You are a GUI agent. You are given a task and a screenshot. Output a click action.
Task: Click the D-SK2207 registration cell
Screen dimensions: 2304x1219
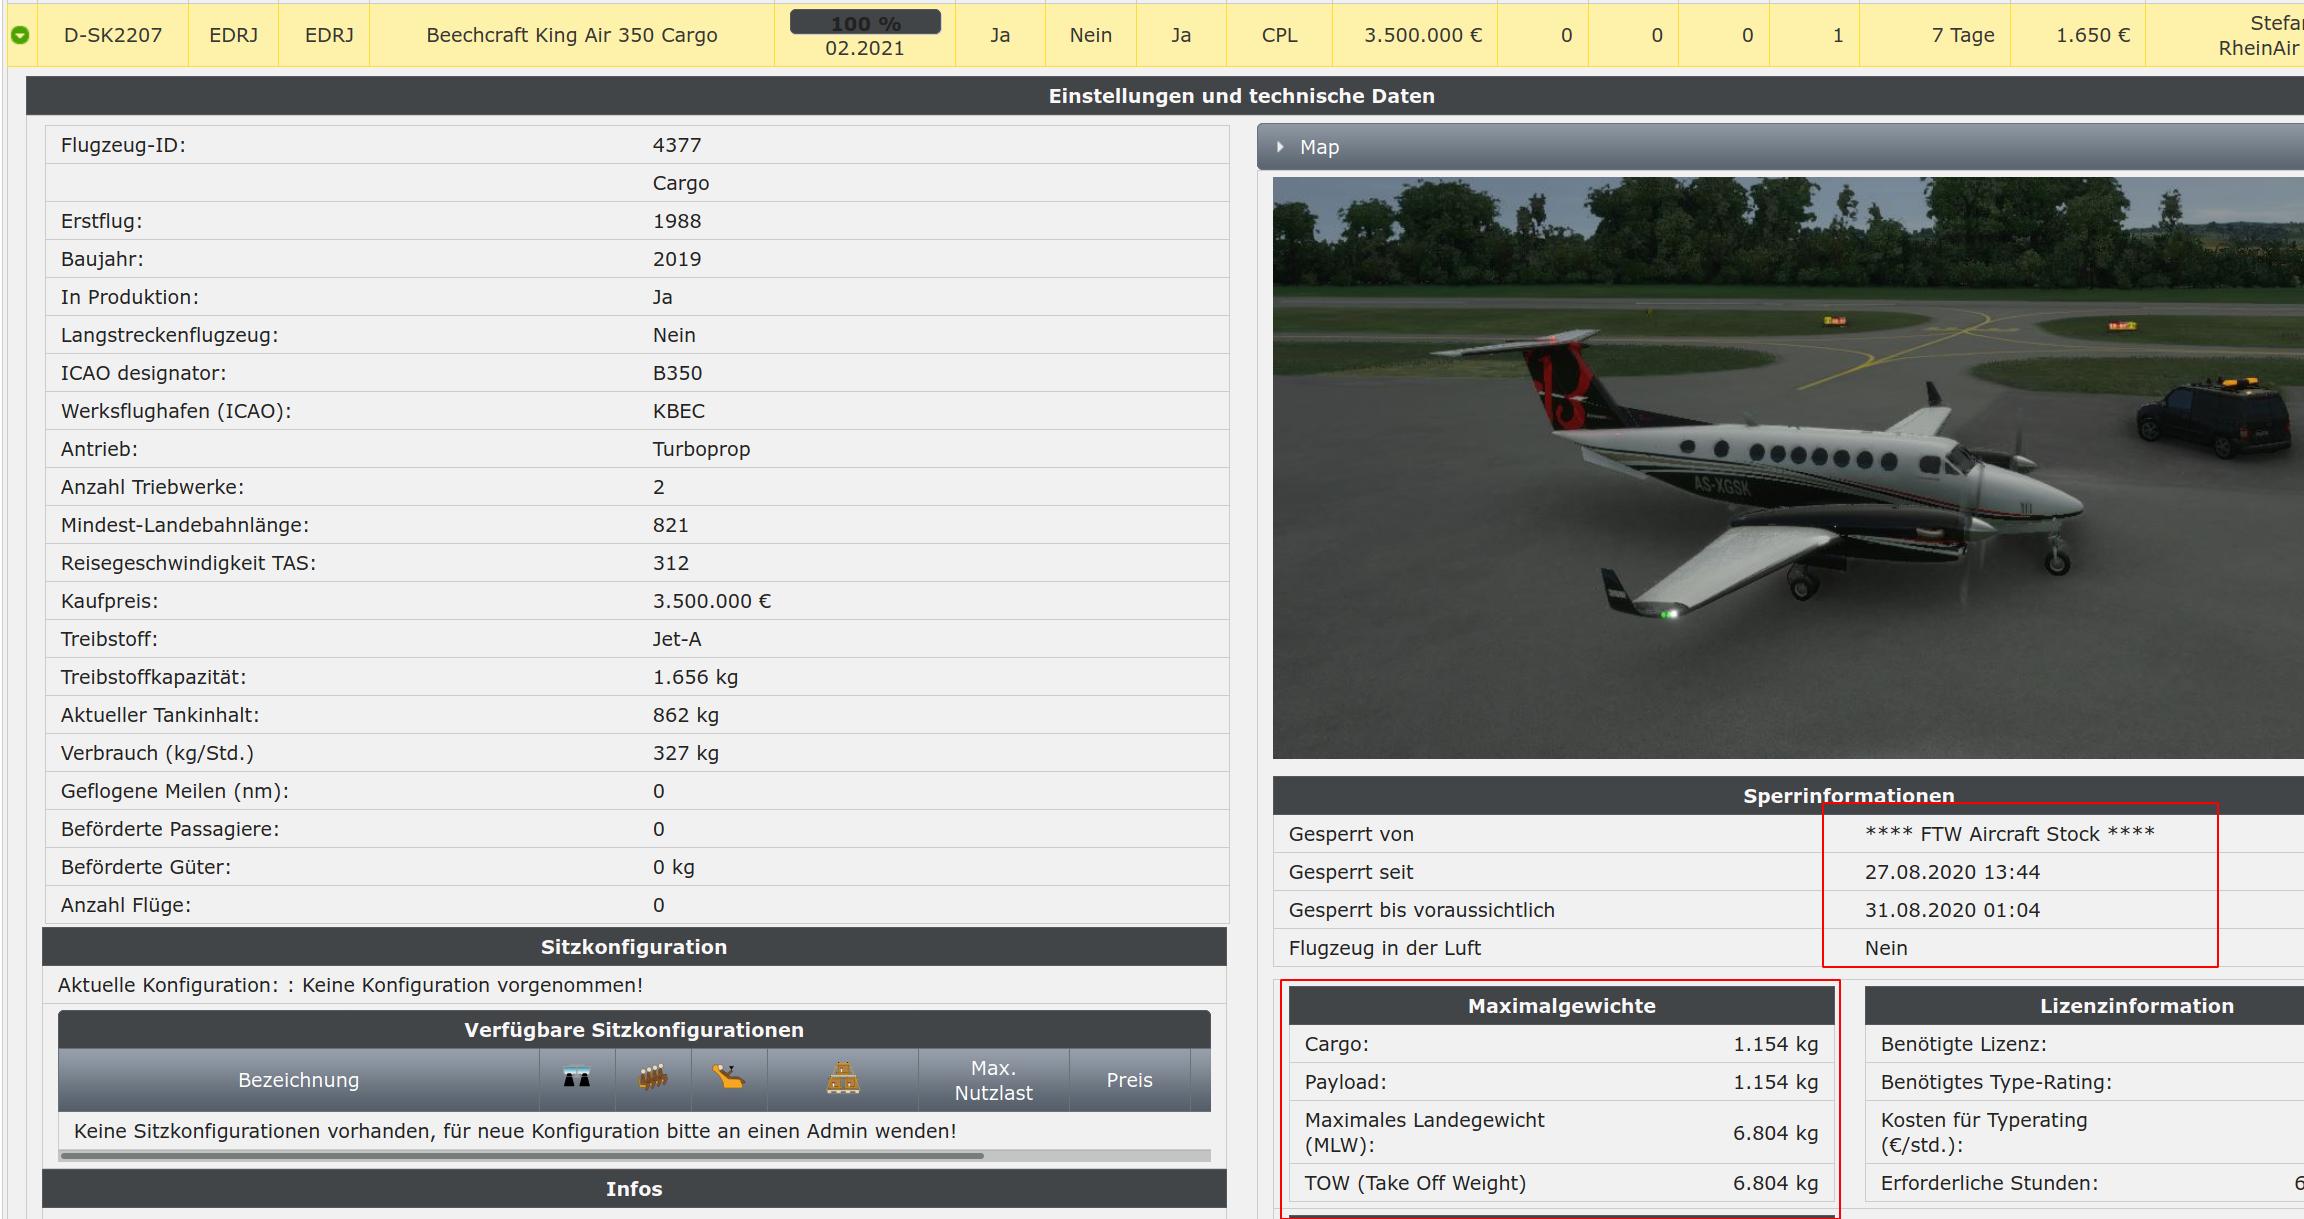pos(112,35)
